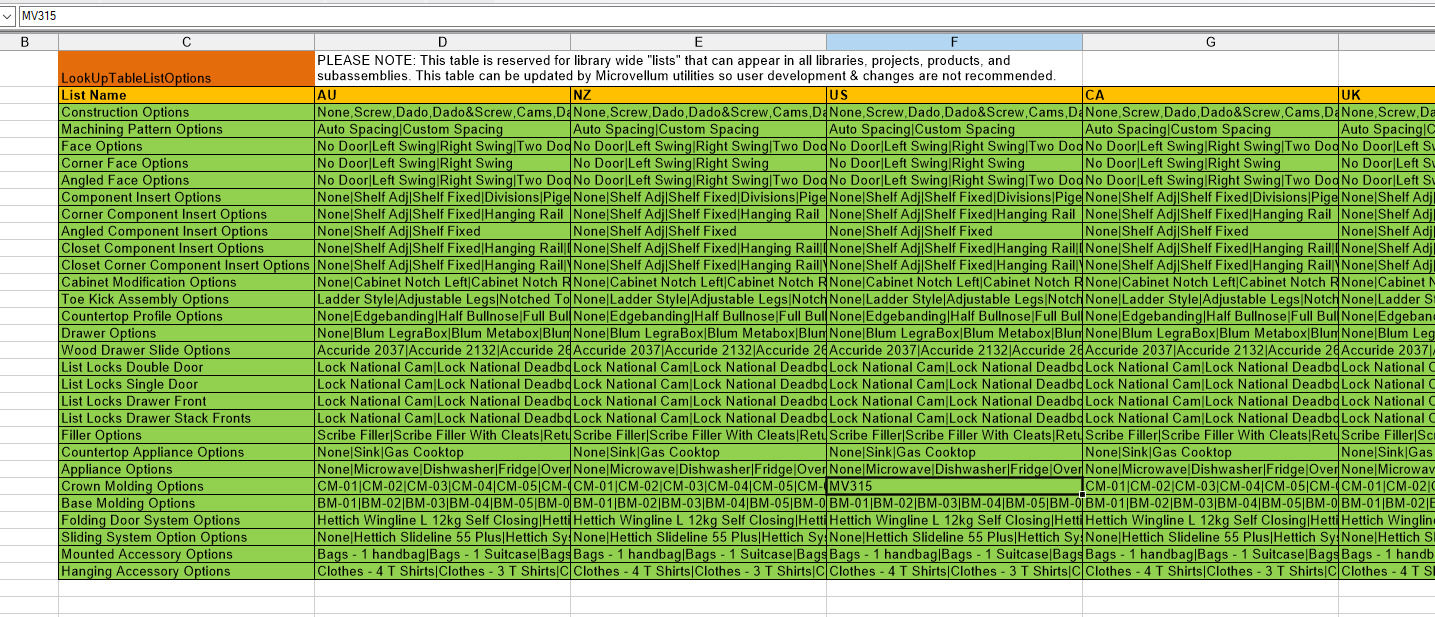Click the formula bar showing MV315

pyautogui.click(x=725, y=16)
